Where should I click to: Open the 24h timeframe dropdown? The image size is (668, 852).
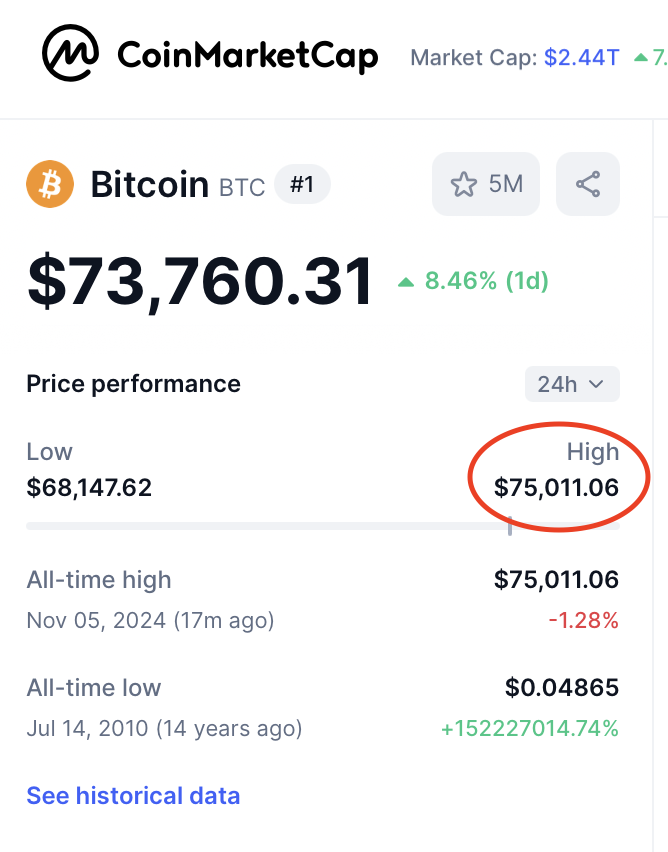coord(572,384)
